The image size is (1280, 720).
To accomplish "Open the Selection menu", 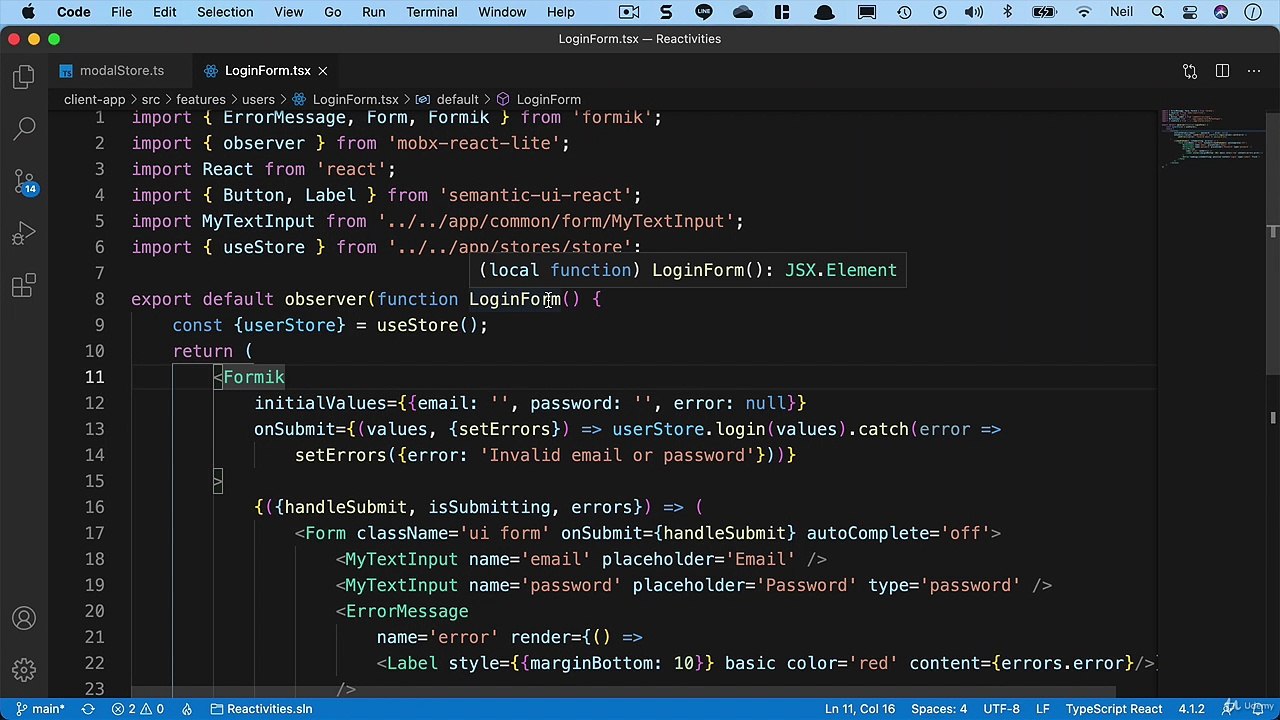I will click(225, 12).
